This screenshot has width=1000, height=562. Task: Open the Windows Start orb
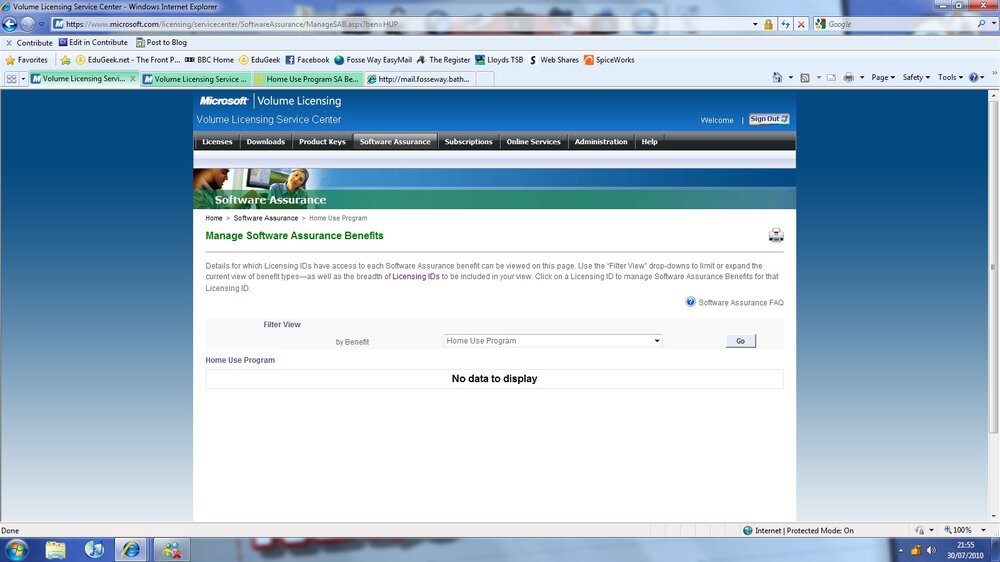17,549
